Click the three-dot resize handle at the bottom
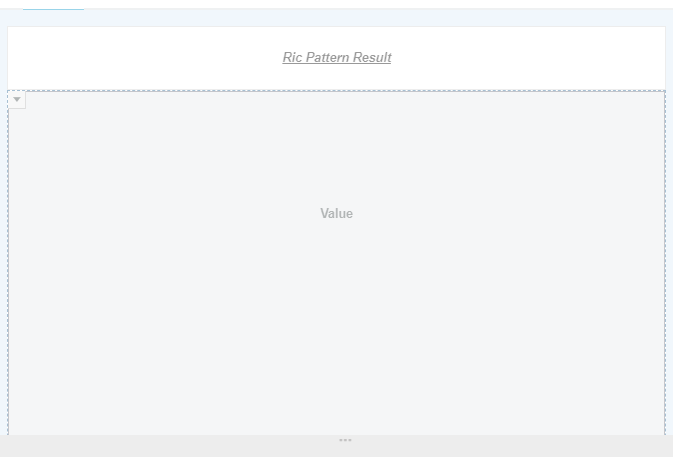Viewport: 673px width, 457px height. click(x=345, y=440)
